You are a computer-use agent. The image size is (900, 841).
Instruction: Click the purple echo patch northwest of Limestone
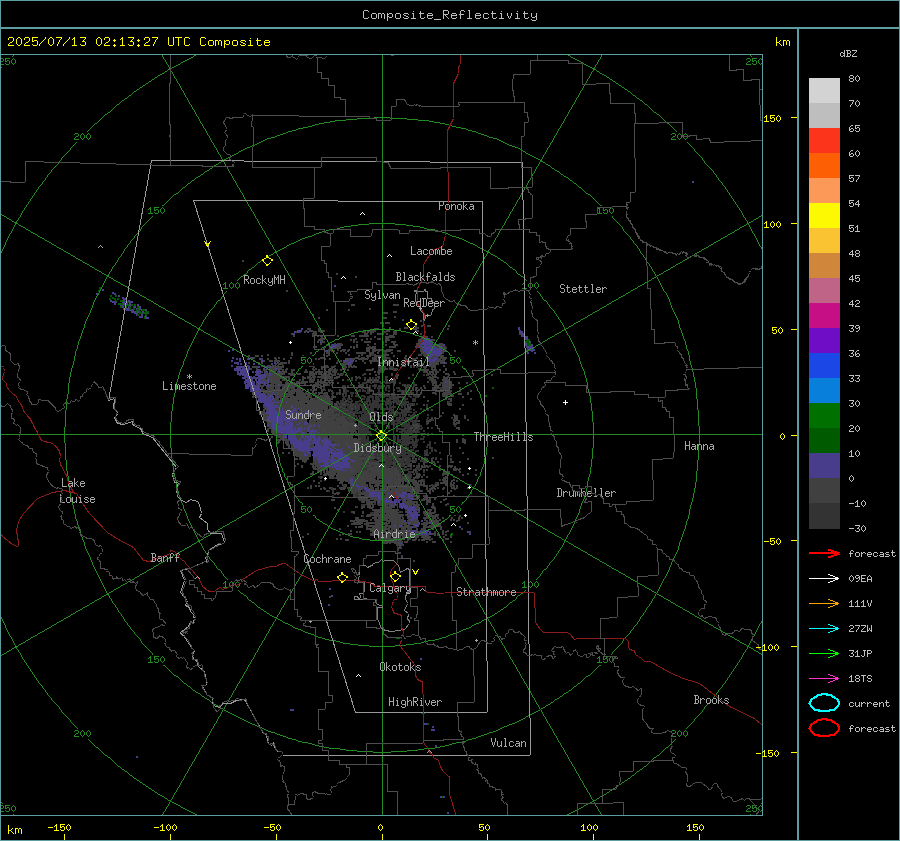click(129, 305)
